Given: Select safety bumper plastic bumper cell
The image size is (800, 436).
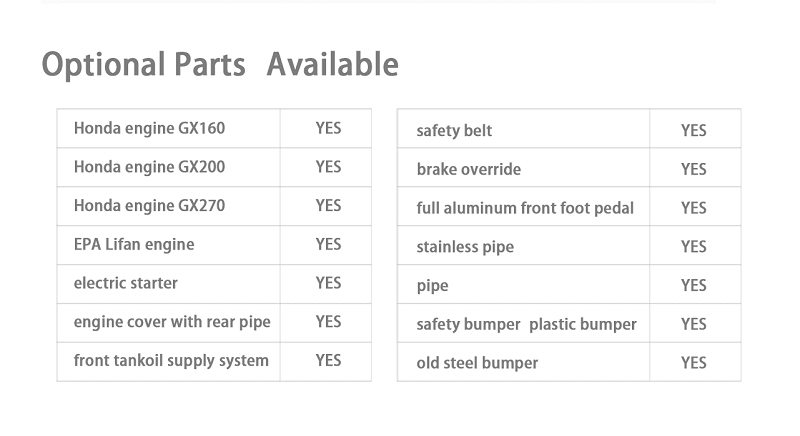Looking at the screenshot, I should (x=526, y=325).
